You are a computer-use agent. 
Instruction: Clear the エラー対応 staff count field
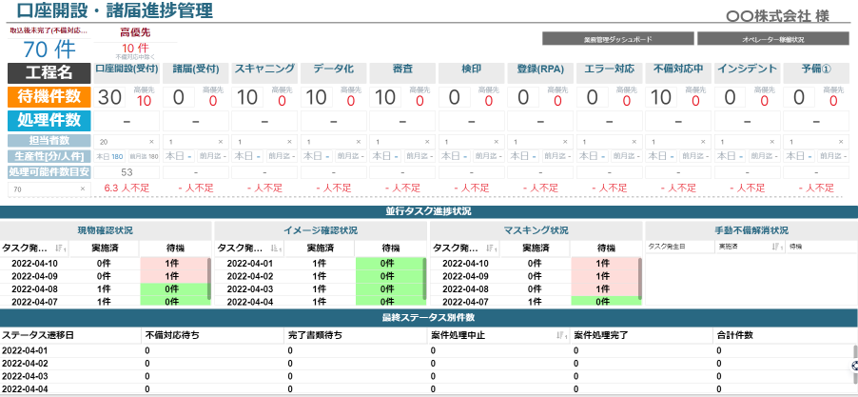click(x=635, y=142)
